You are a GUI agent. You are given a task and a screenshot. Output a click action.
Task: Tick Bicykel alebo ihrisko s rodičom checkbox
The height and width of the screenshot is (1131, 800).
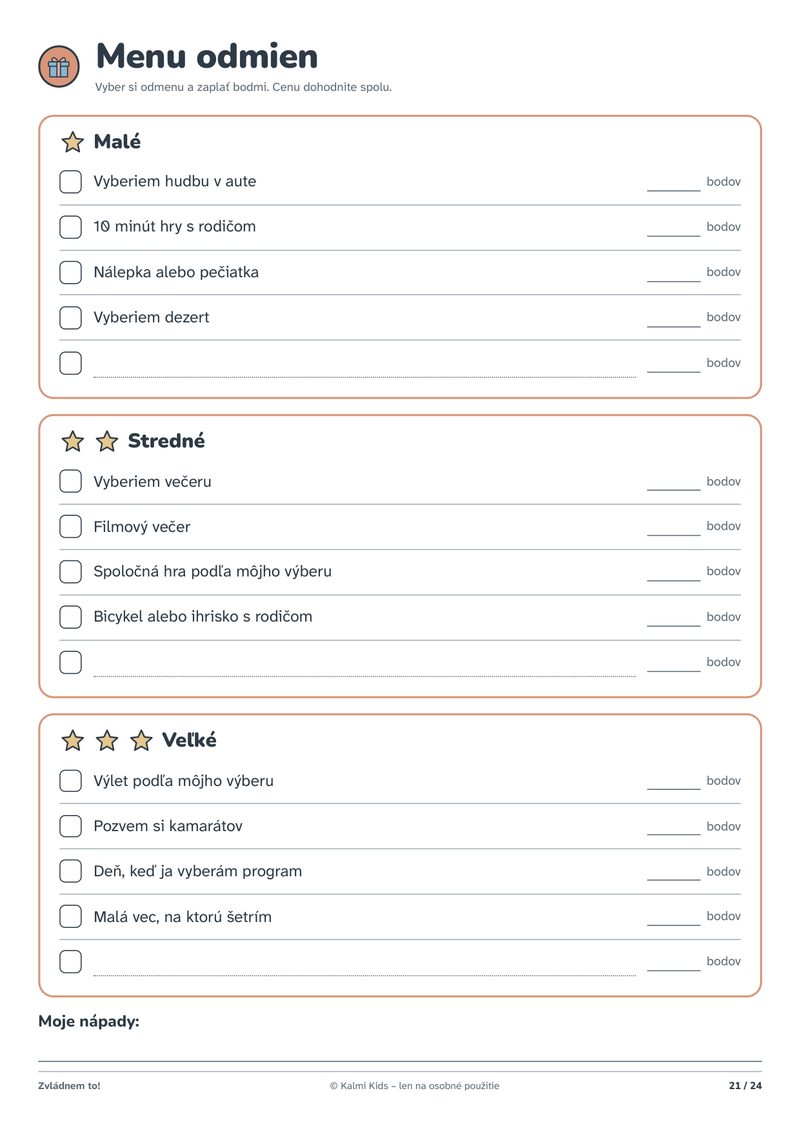tap(70, 617)
